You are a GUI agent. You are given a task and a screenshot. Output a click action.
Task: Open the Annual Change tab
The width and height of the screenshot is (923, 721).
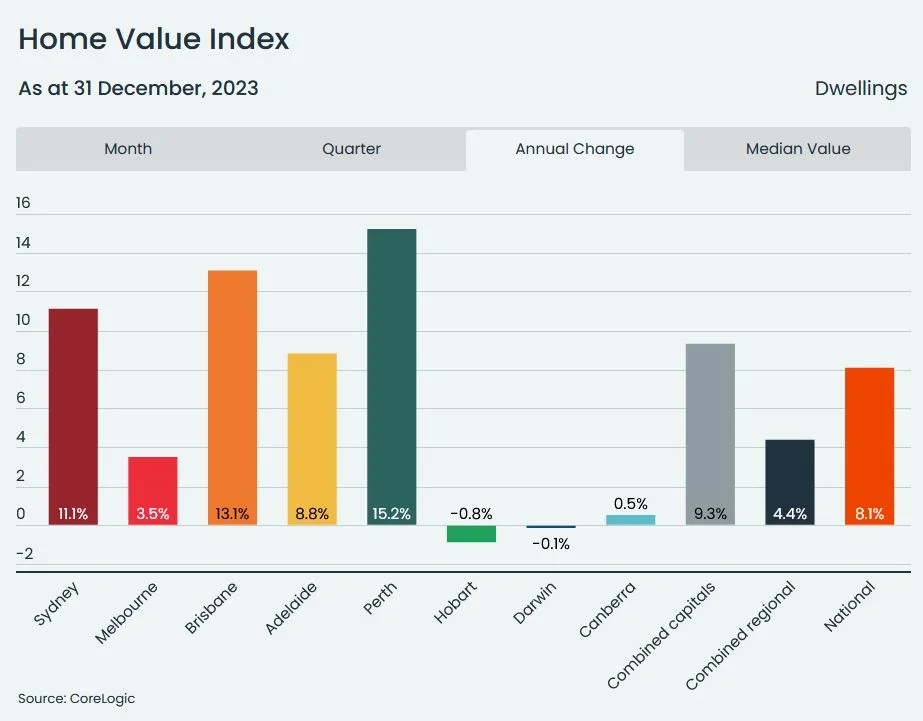point(574,148)
